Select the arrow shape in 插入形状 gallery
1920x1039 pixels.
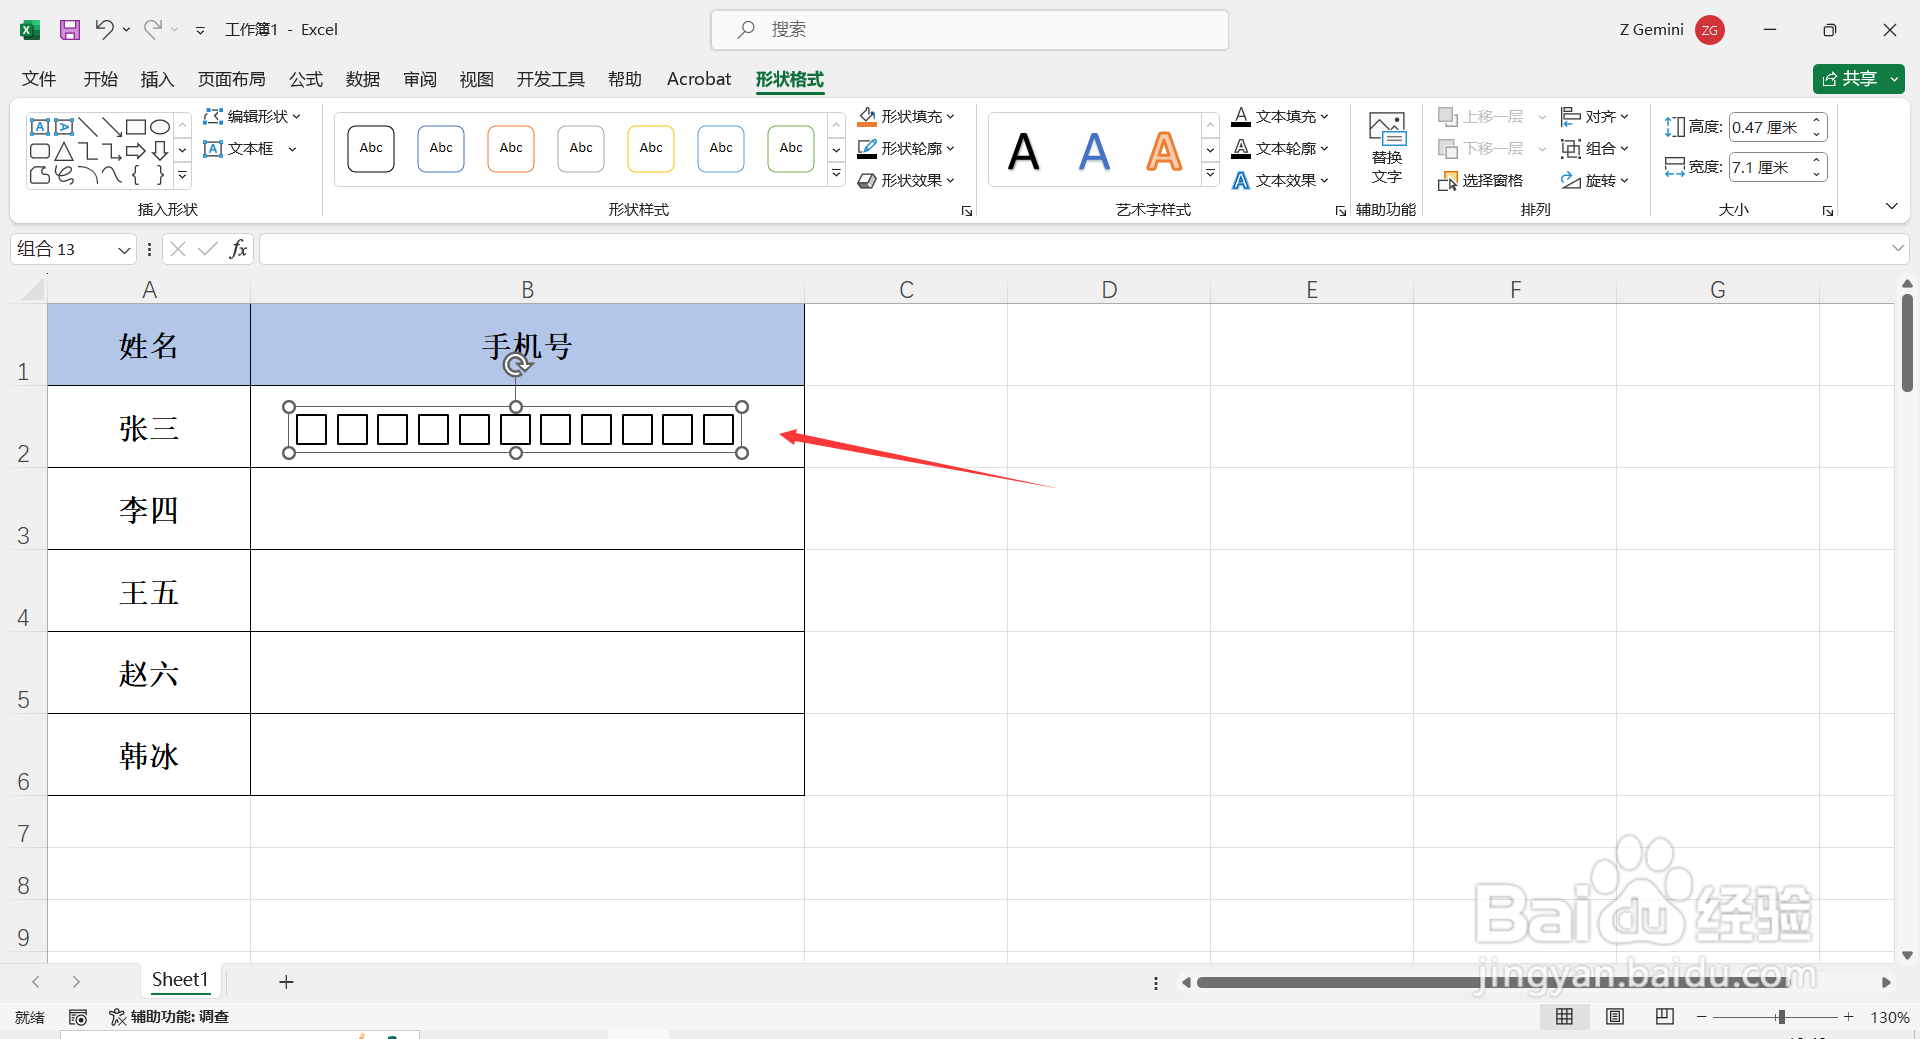pyautogui.click(x=135, y=150)
